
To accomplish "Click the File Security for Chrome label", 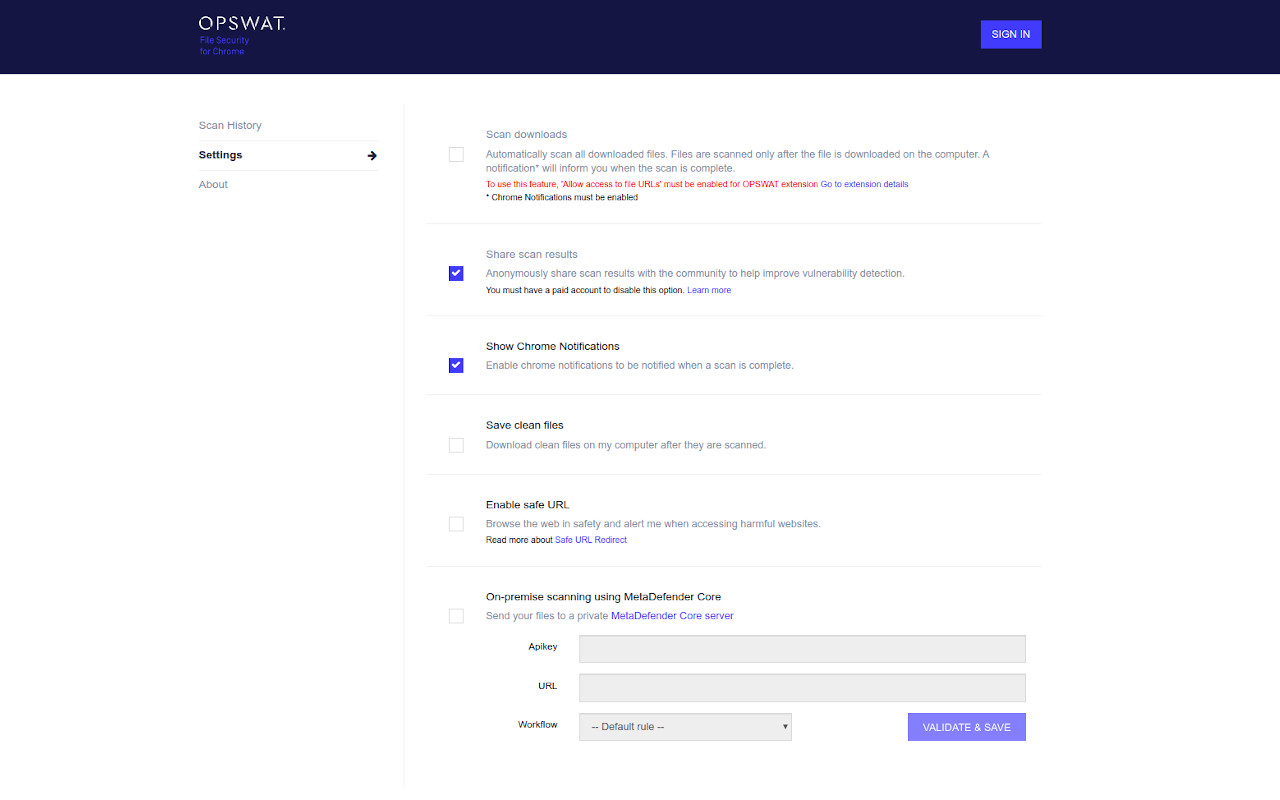I will point(222,45).
